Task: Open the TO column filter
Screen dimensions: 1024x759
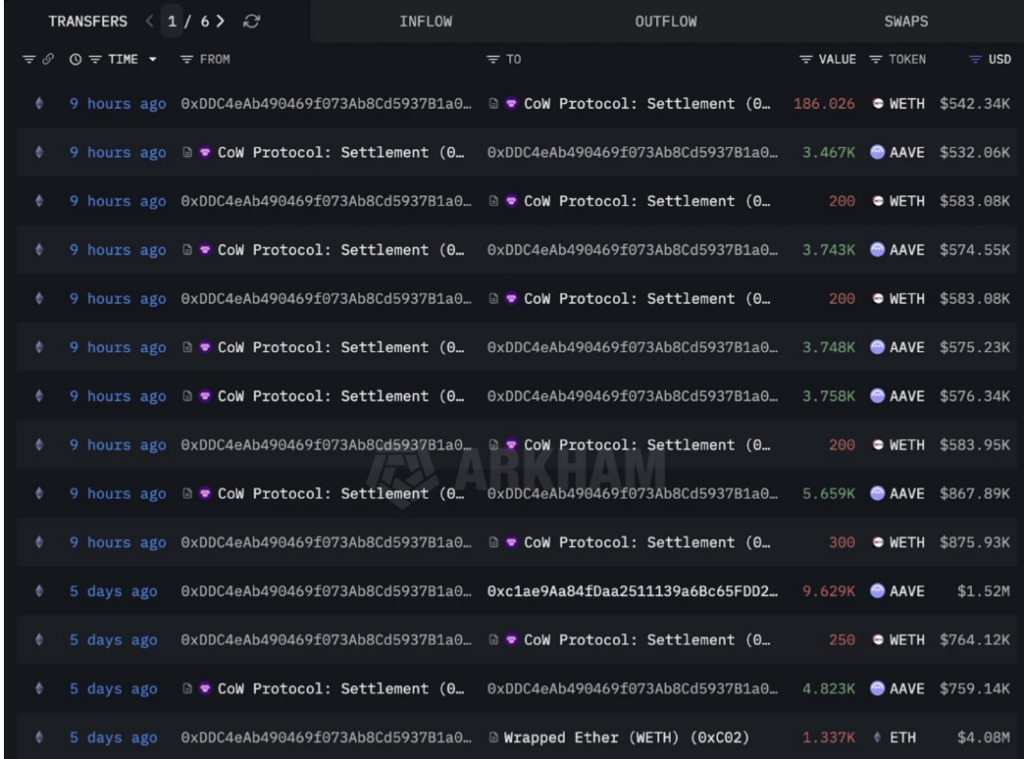Action: click(492, 60)
